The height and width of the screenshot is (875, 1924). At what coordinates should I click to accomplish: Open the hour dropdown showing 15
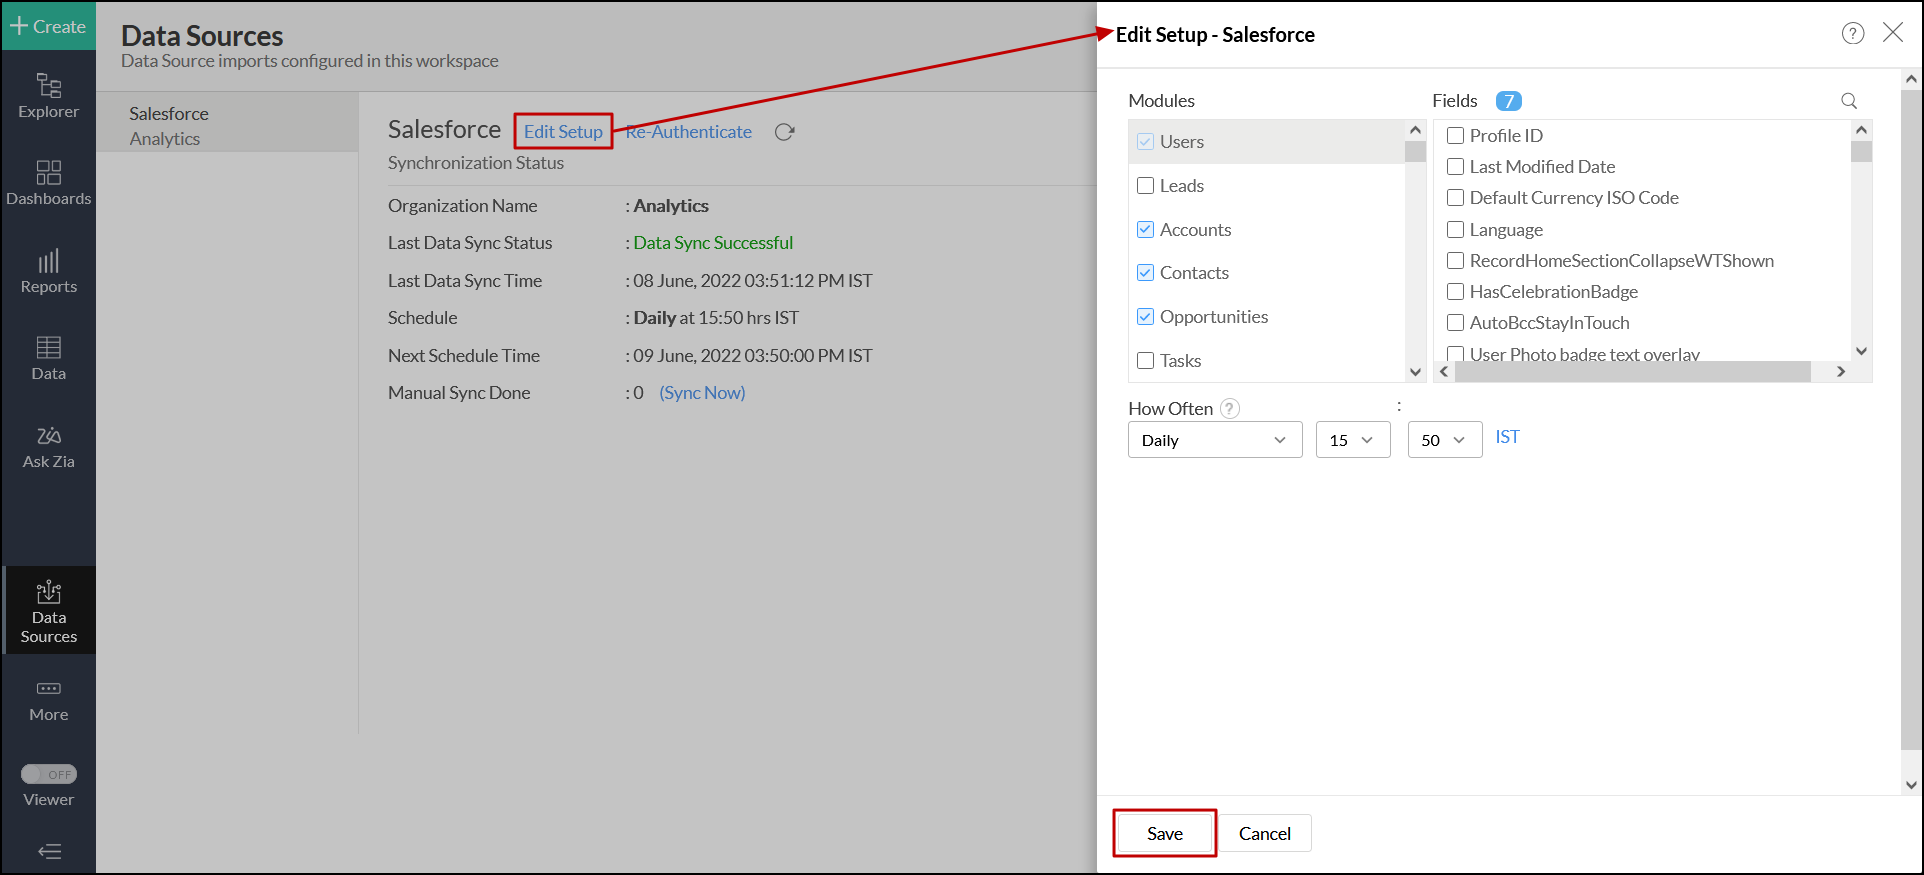click(1353, 440)
